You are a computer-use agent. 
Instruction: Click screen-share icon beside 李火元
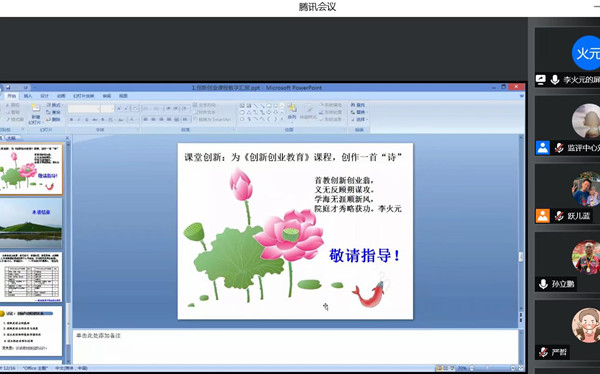click(540, 80)
